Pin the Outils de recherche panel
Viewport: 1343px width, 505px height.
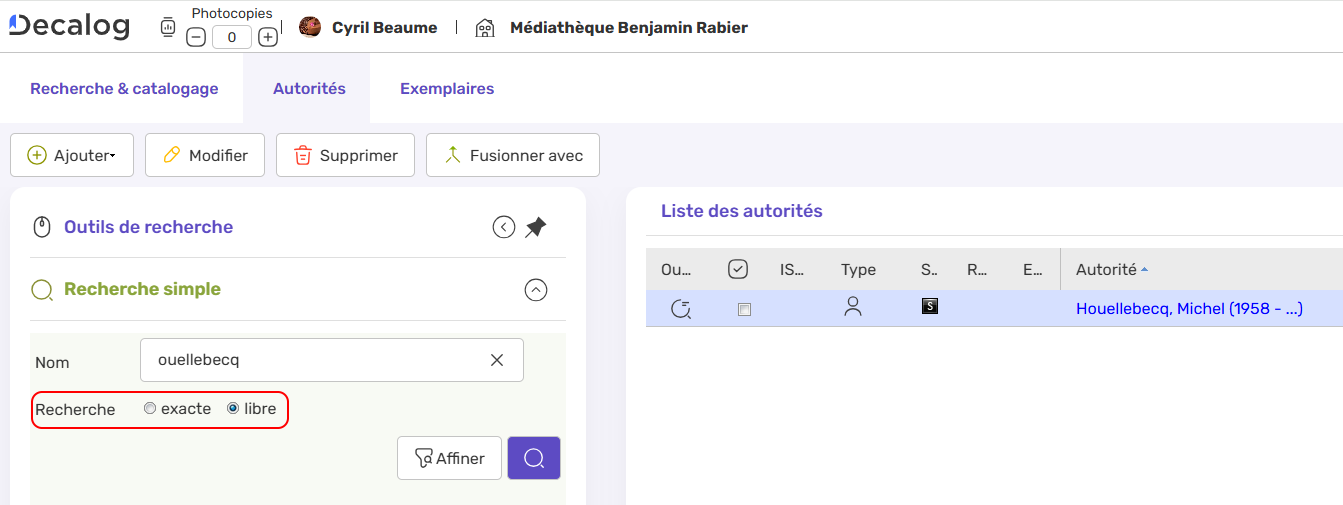tap(536, 227)
